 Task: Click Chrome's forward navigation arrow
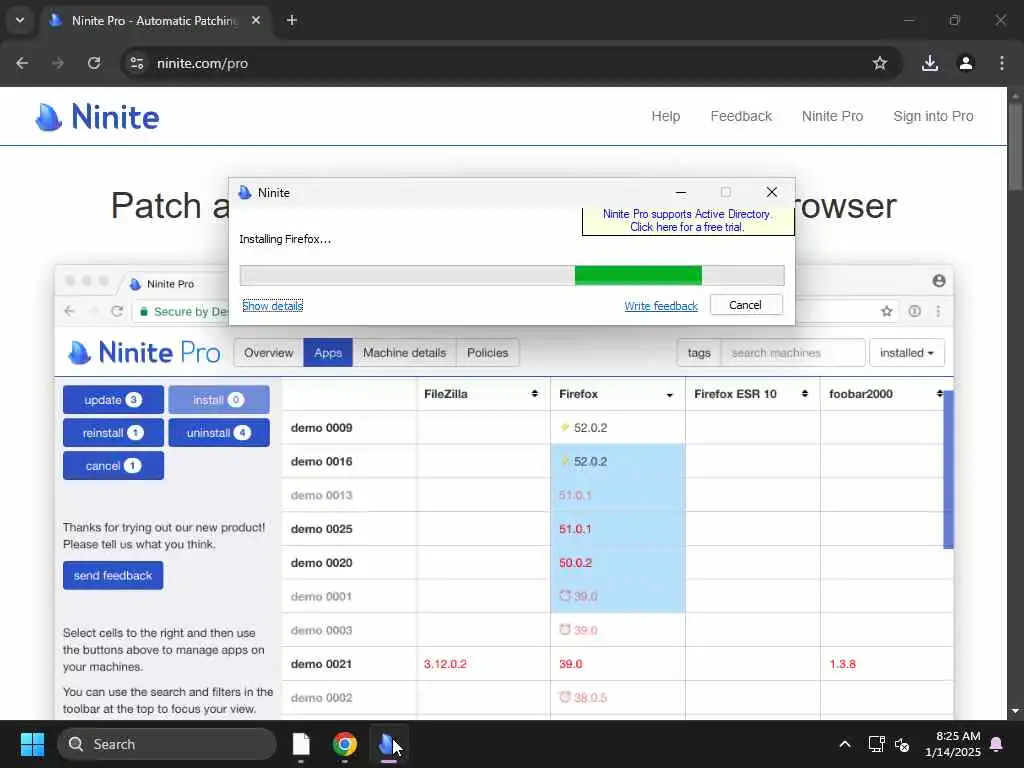[x=58, y=63]
